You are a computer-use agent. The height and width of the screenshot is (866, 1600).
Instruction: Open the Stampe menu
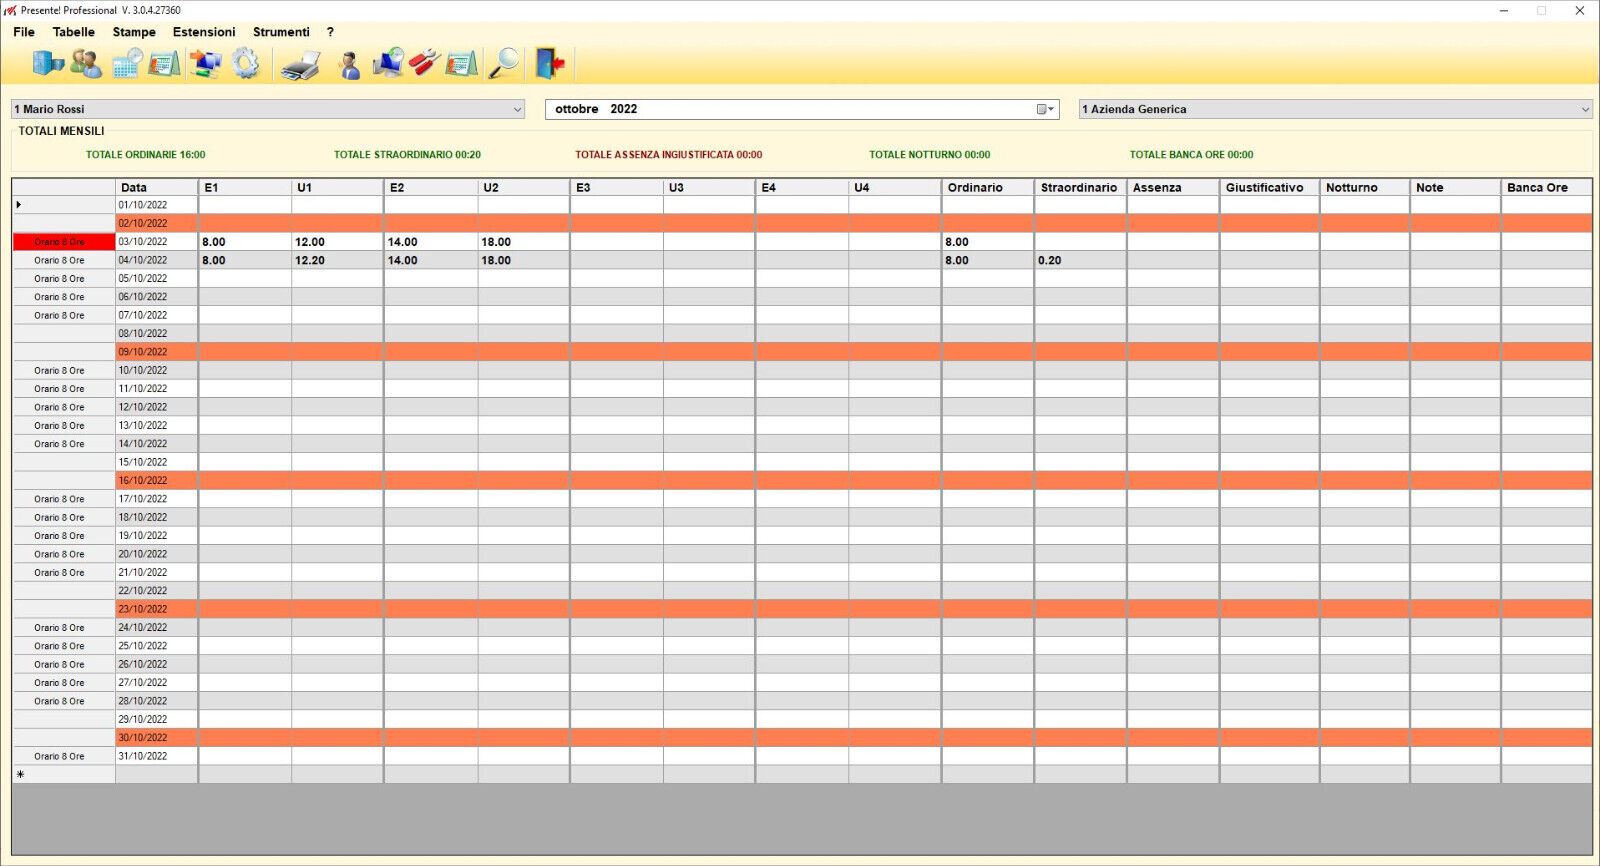(134, 32)
